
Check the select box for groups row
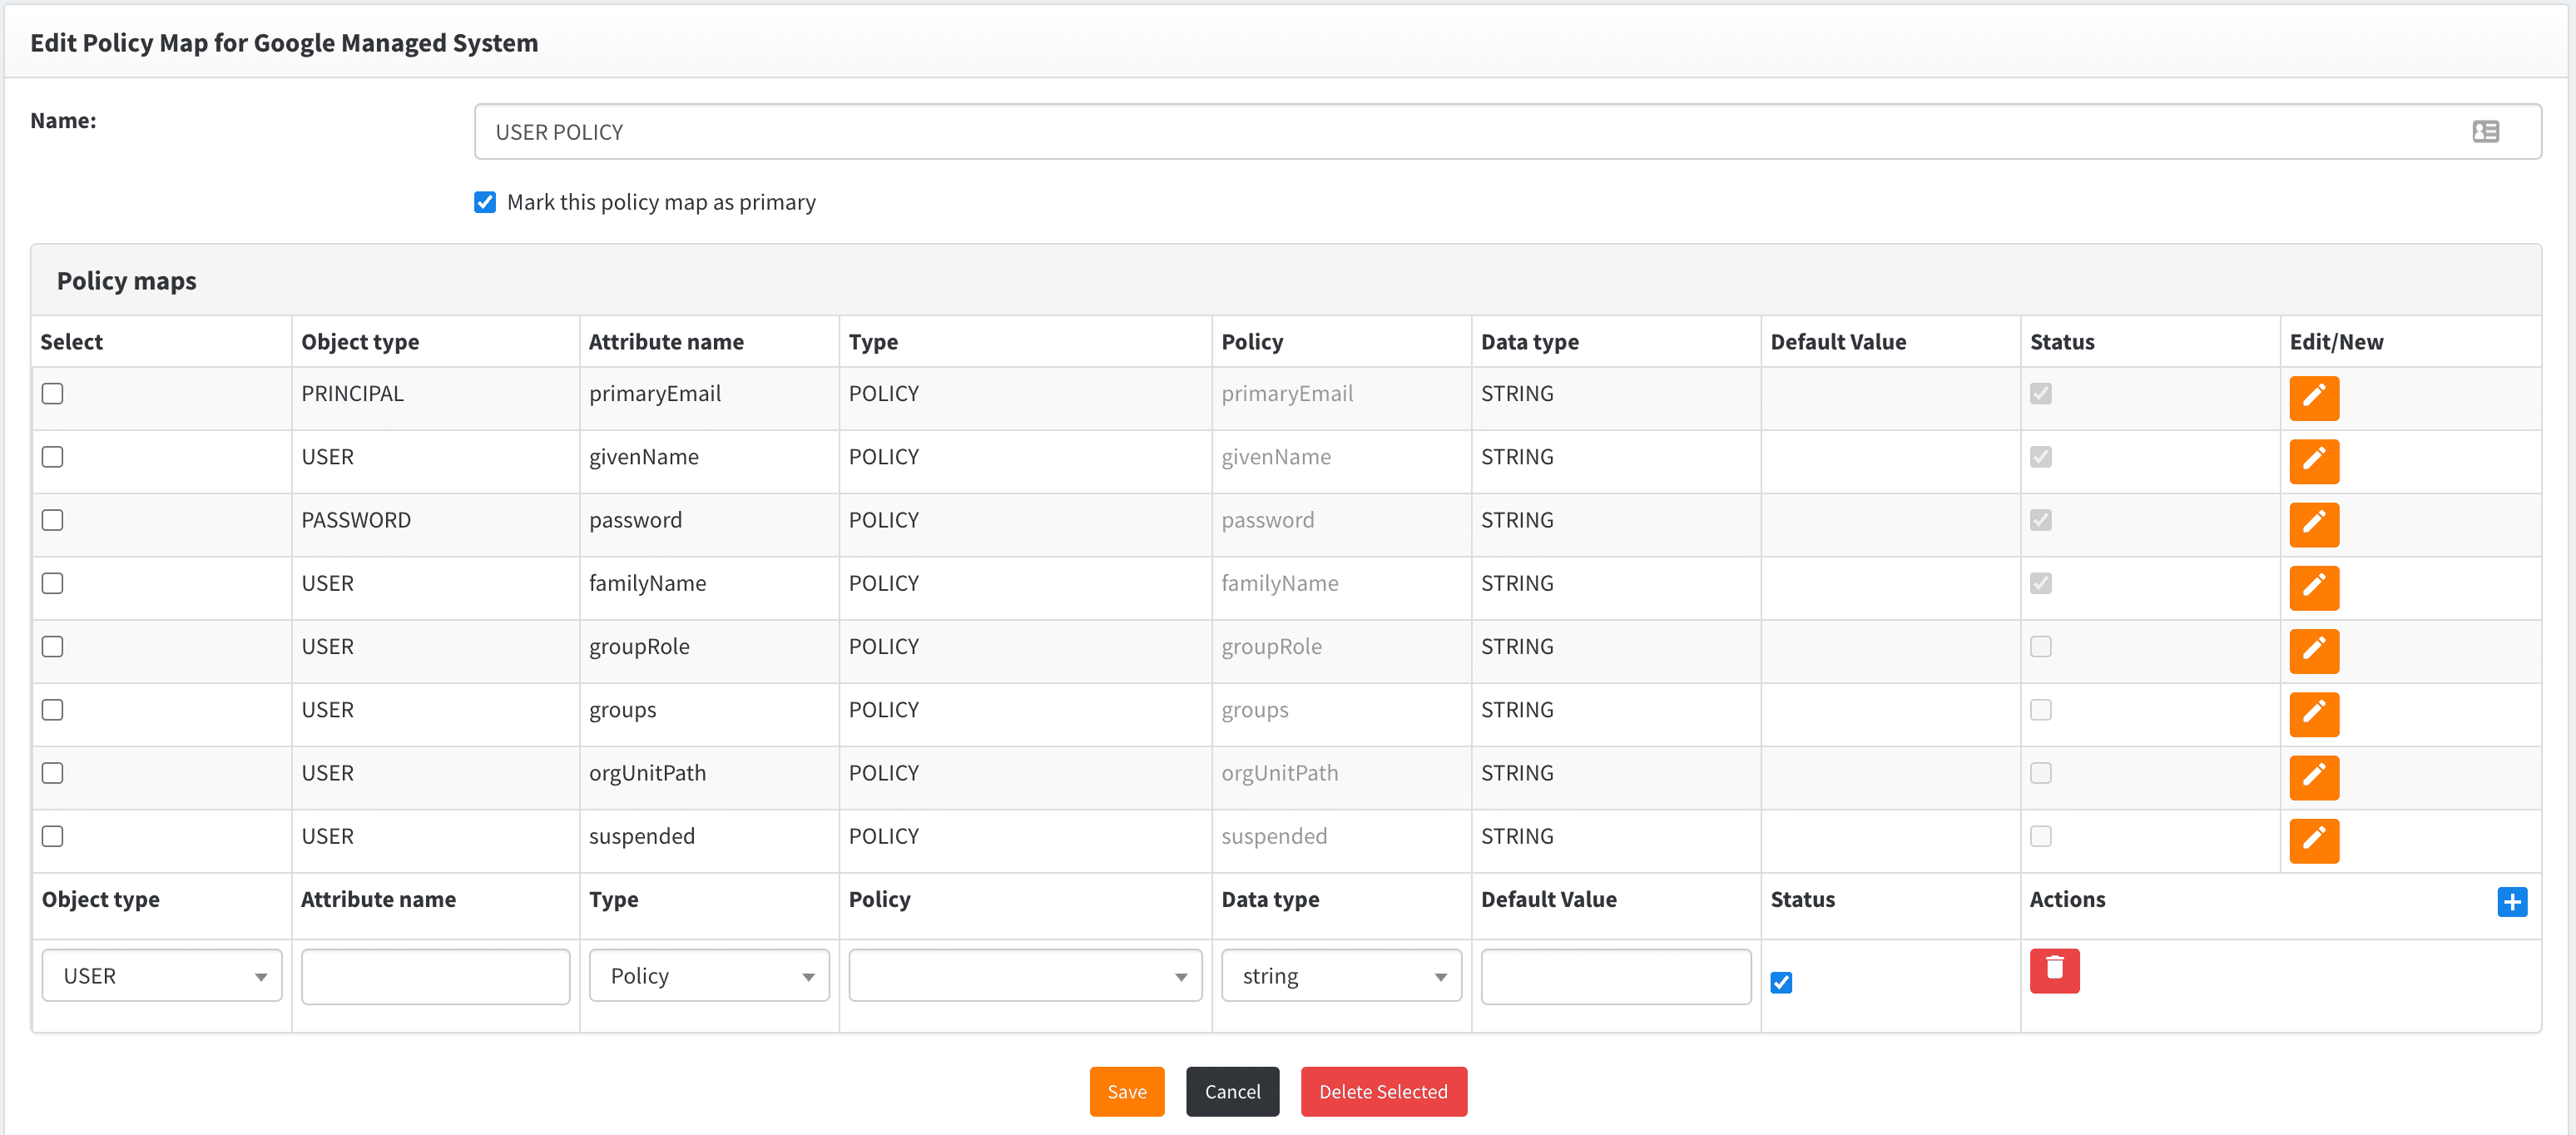pyautogui.click(x=53, y=709)
